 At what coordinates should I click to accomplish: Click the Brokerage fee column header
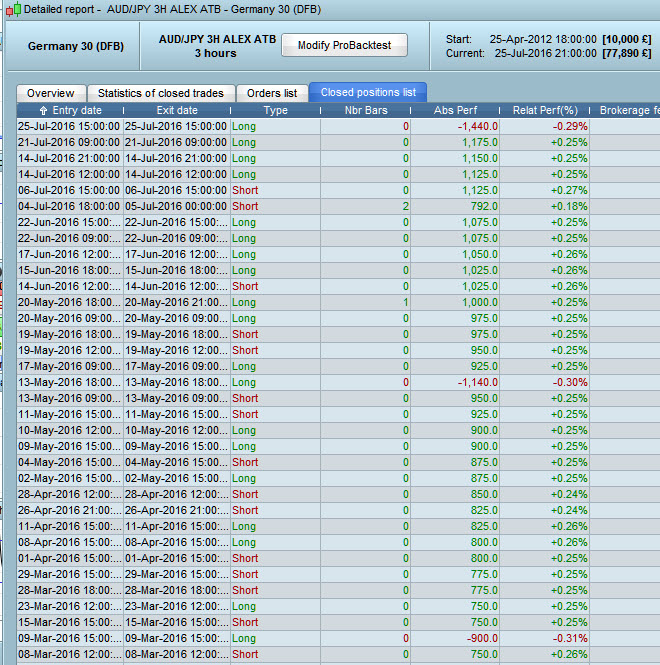[625, 110]
